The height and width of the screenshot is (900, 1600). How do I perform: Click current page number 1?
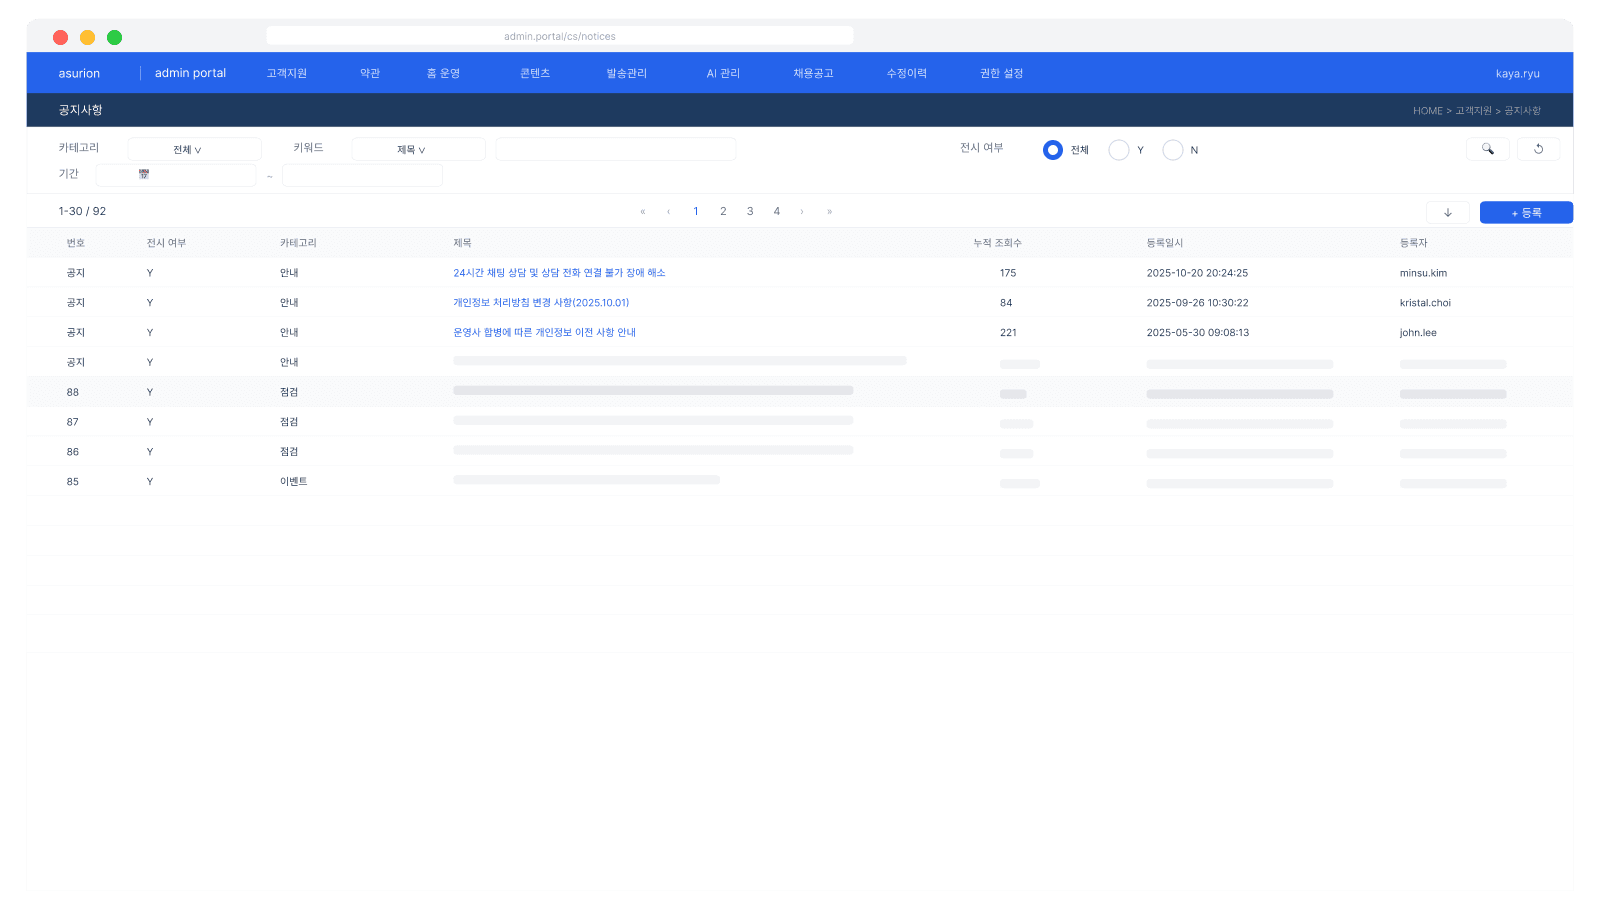[x=696, y=212]
